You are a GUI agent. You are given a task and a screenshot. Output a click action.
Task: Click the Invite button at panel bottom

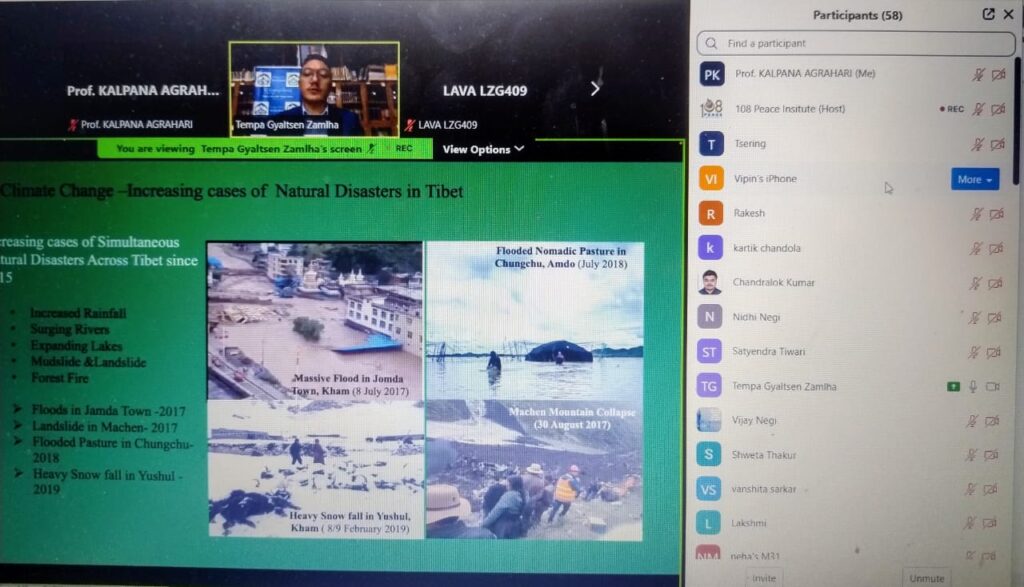(764, 578)
